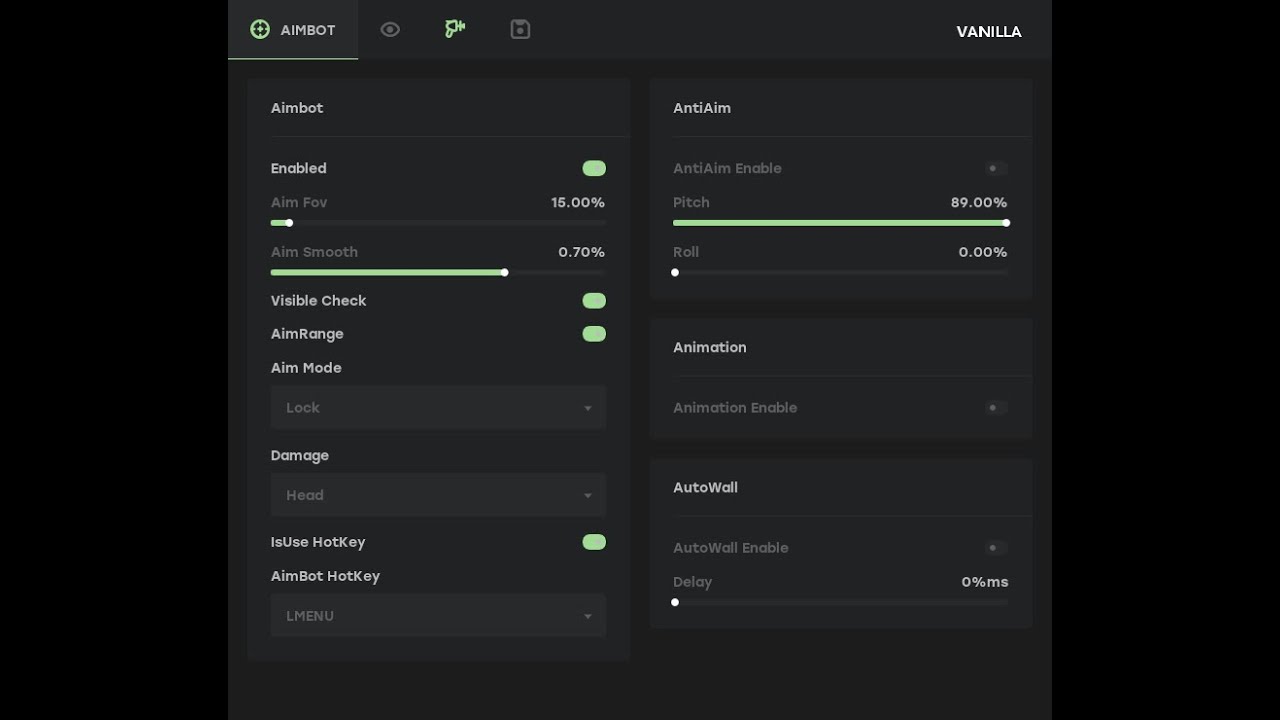The width and height of the screenshot is (1280, 720).
Task: Turn off the Visible Check switch
Action: 594,301
